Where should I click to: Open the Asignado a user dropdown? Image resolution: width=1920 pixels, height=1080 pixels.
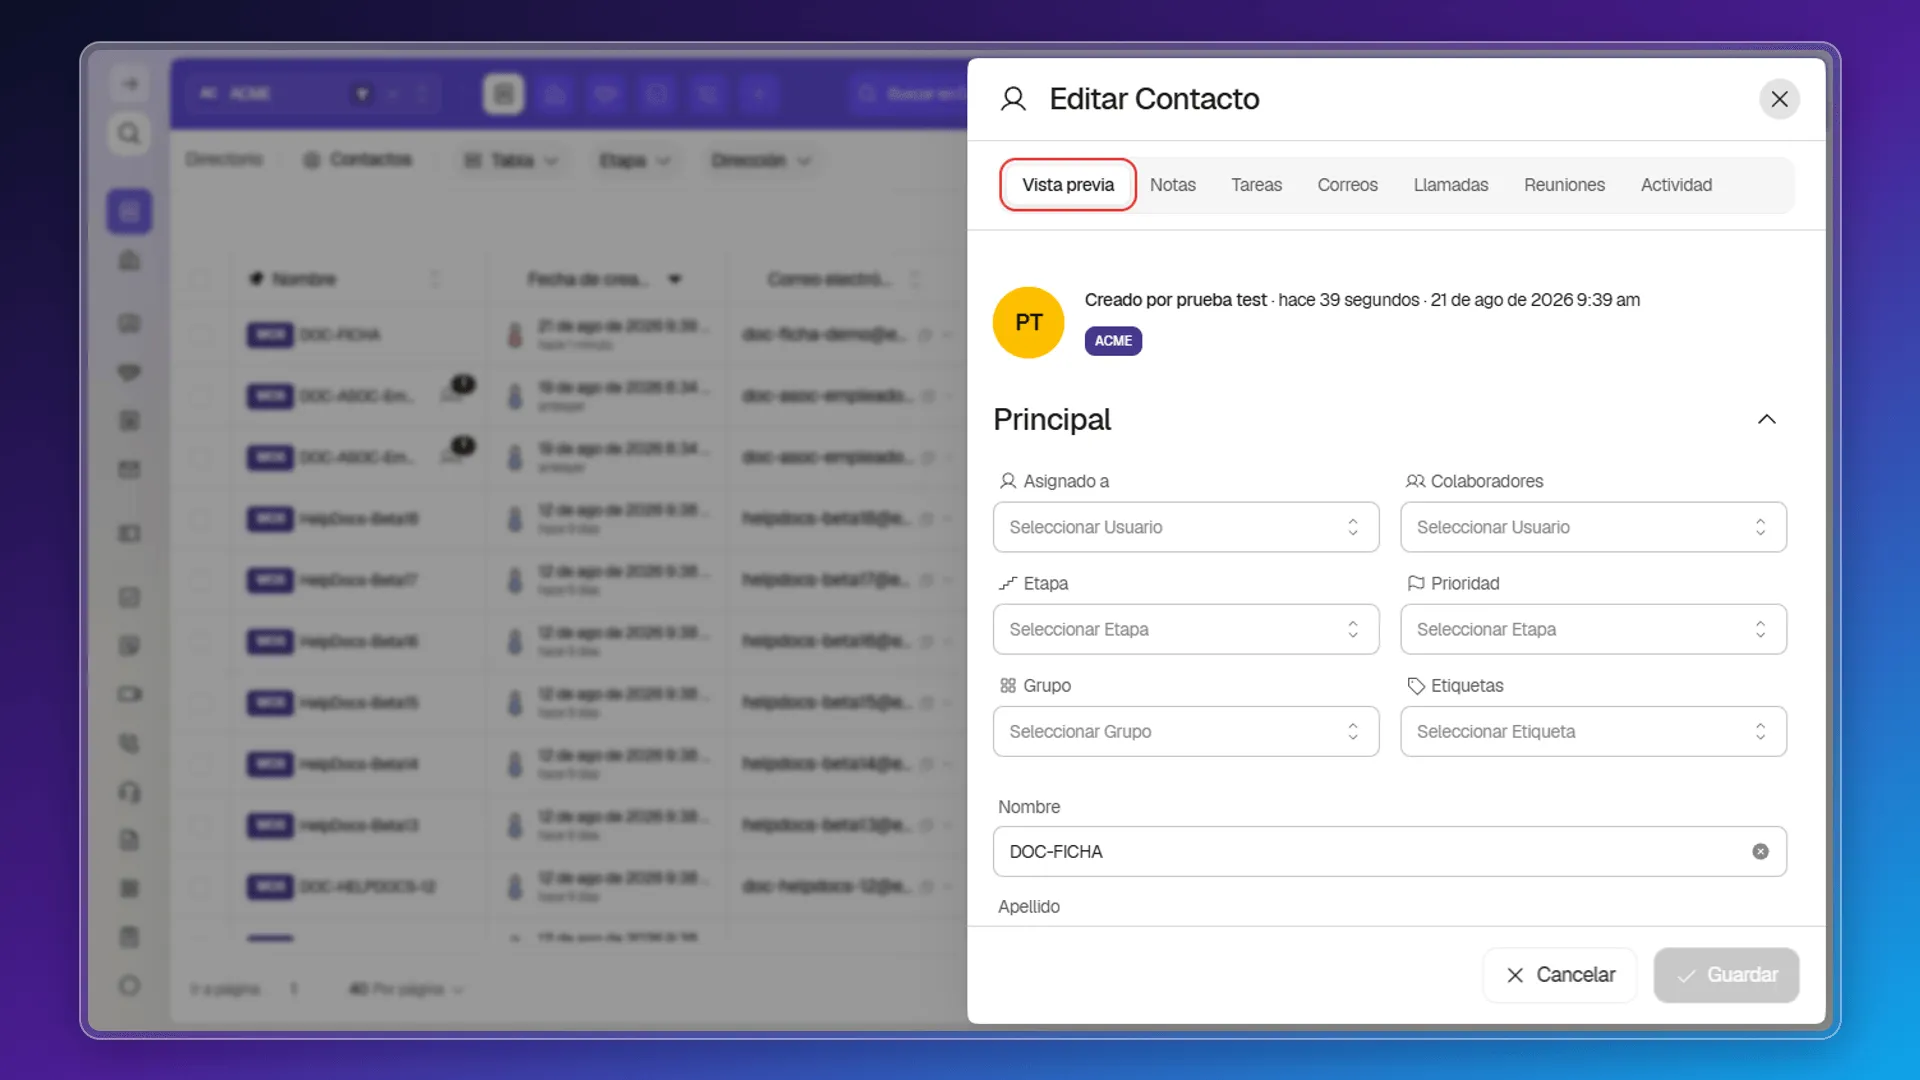point(1186,527)
